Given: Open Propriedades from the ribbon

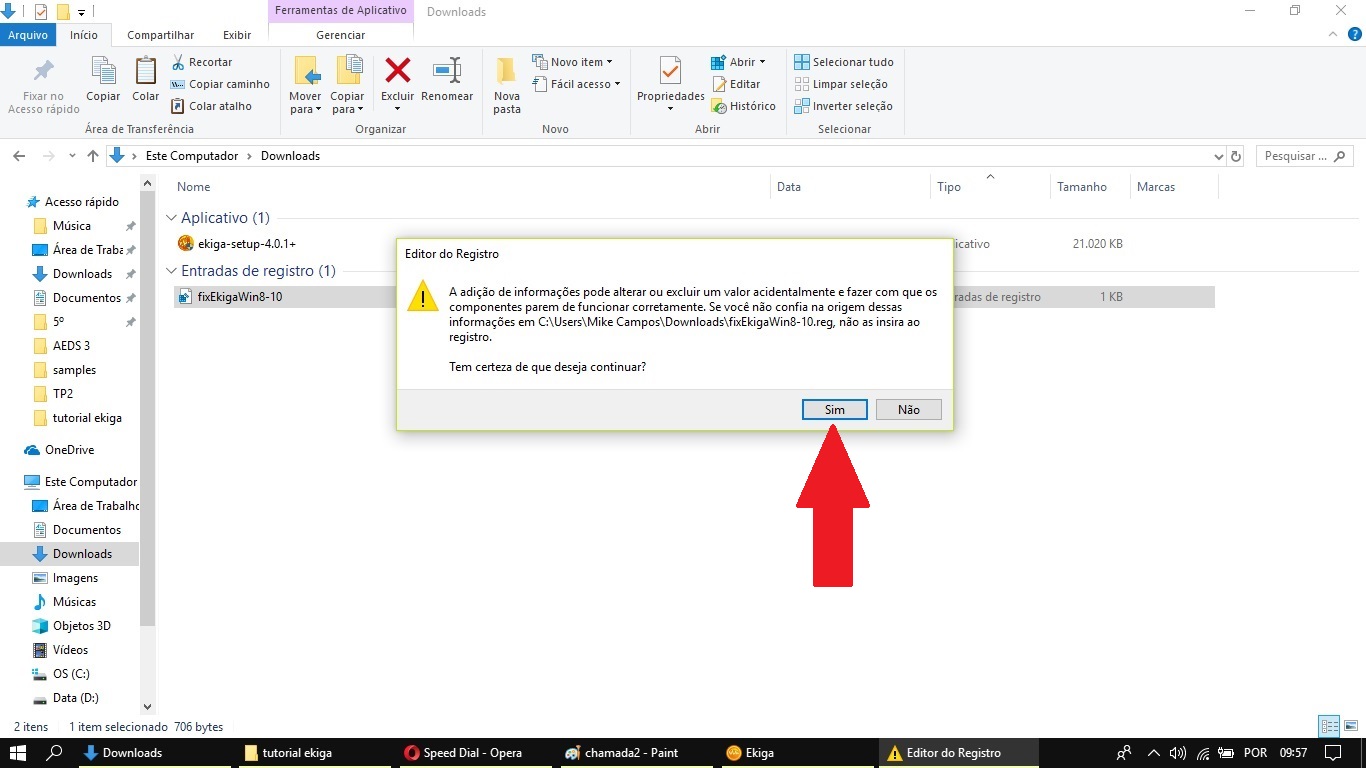Looking at the screenshot, I should coord(670,72).
